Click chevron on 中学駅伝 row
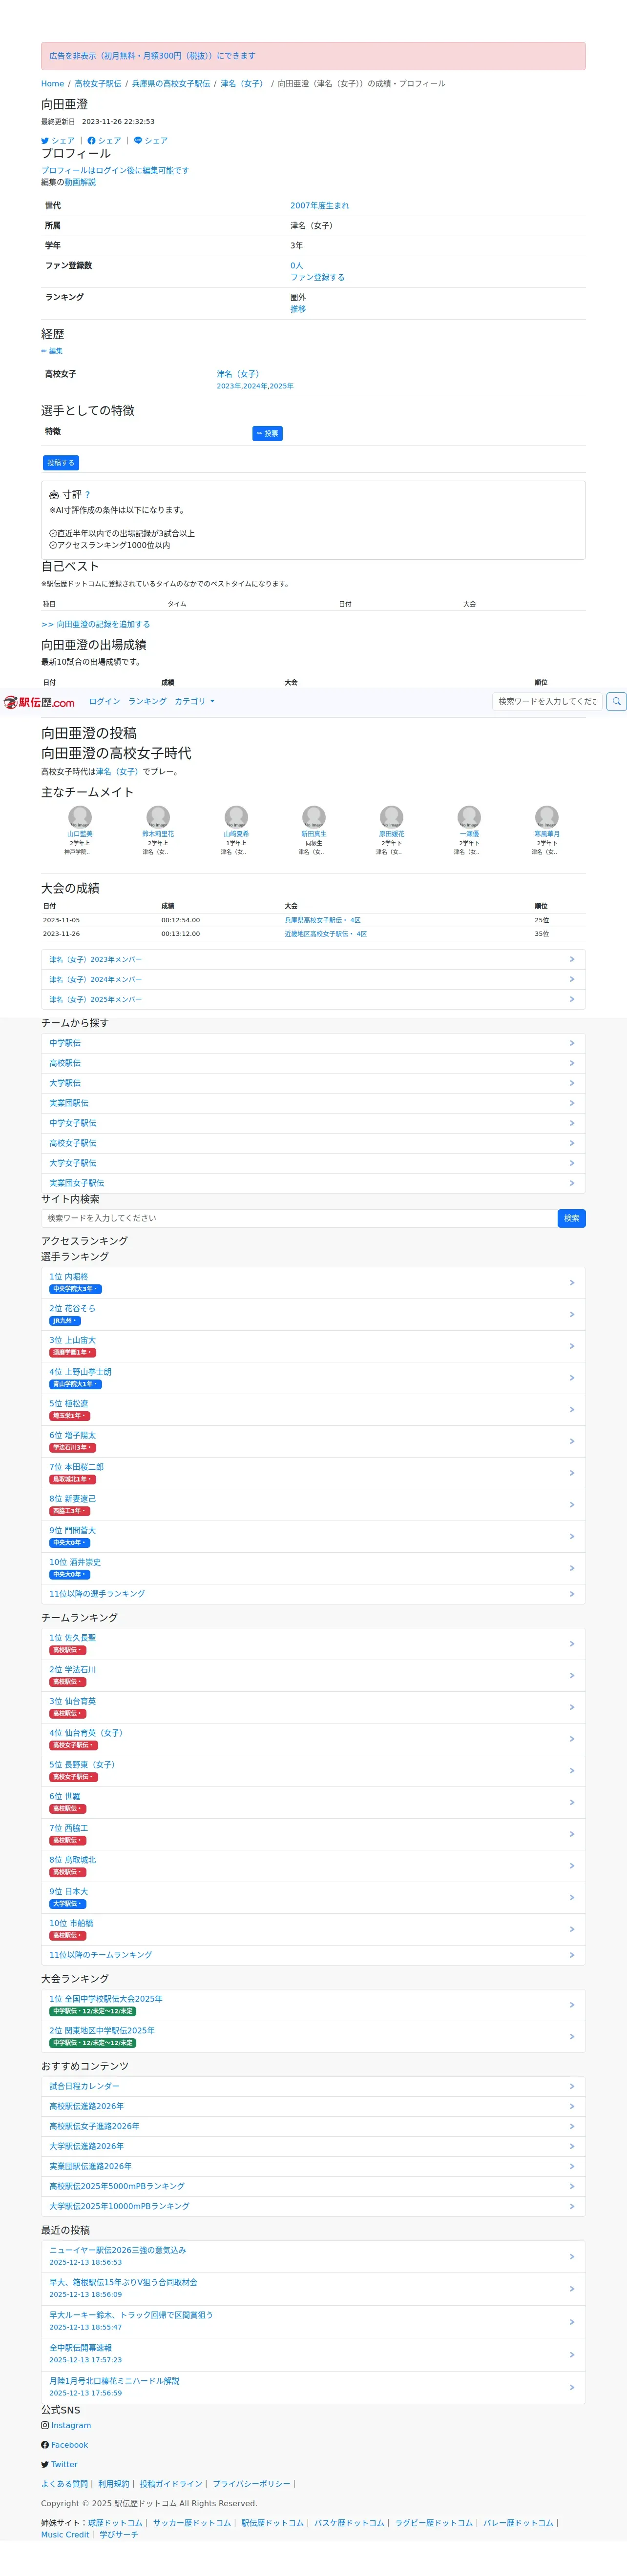 coord(572,1043)
